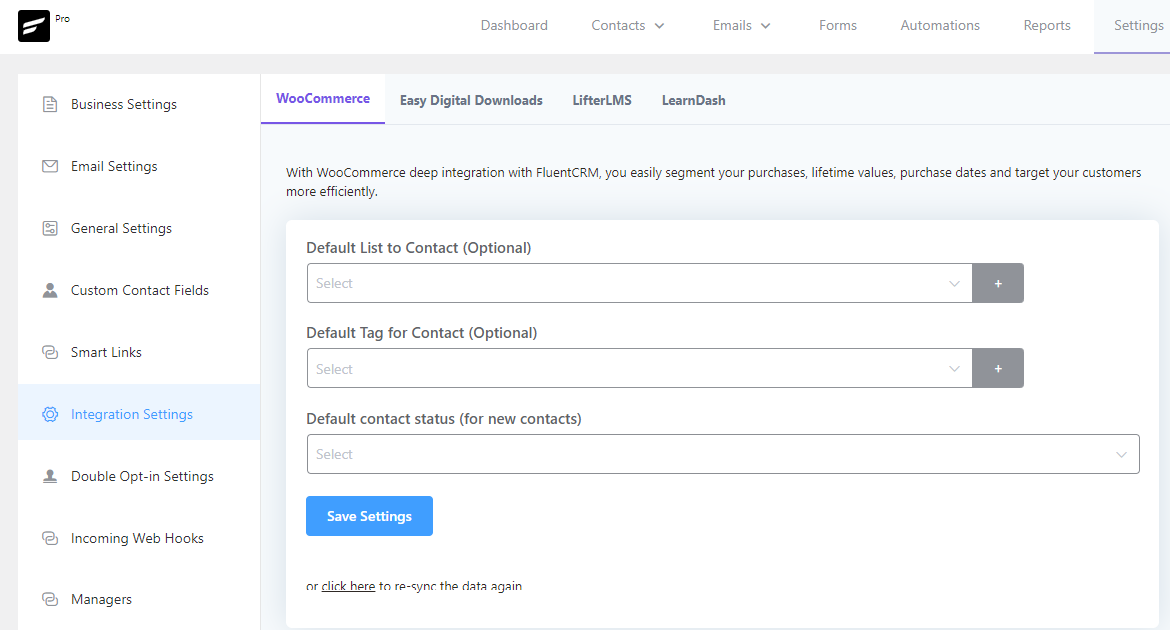The width and height of the screenshot is (1170, 630).
Task: Open the Default List to Contact dropdown
Action: [639, 283]
